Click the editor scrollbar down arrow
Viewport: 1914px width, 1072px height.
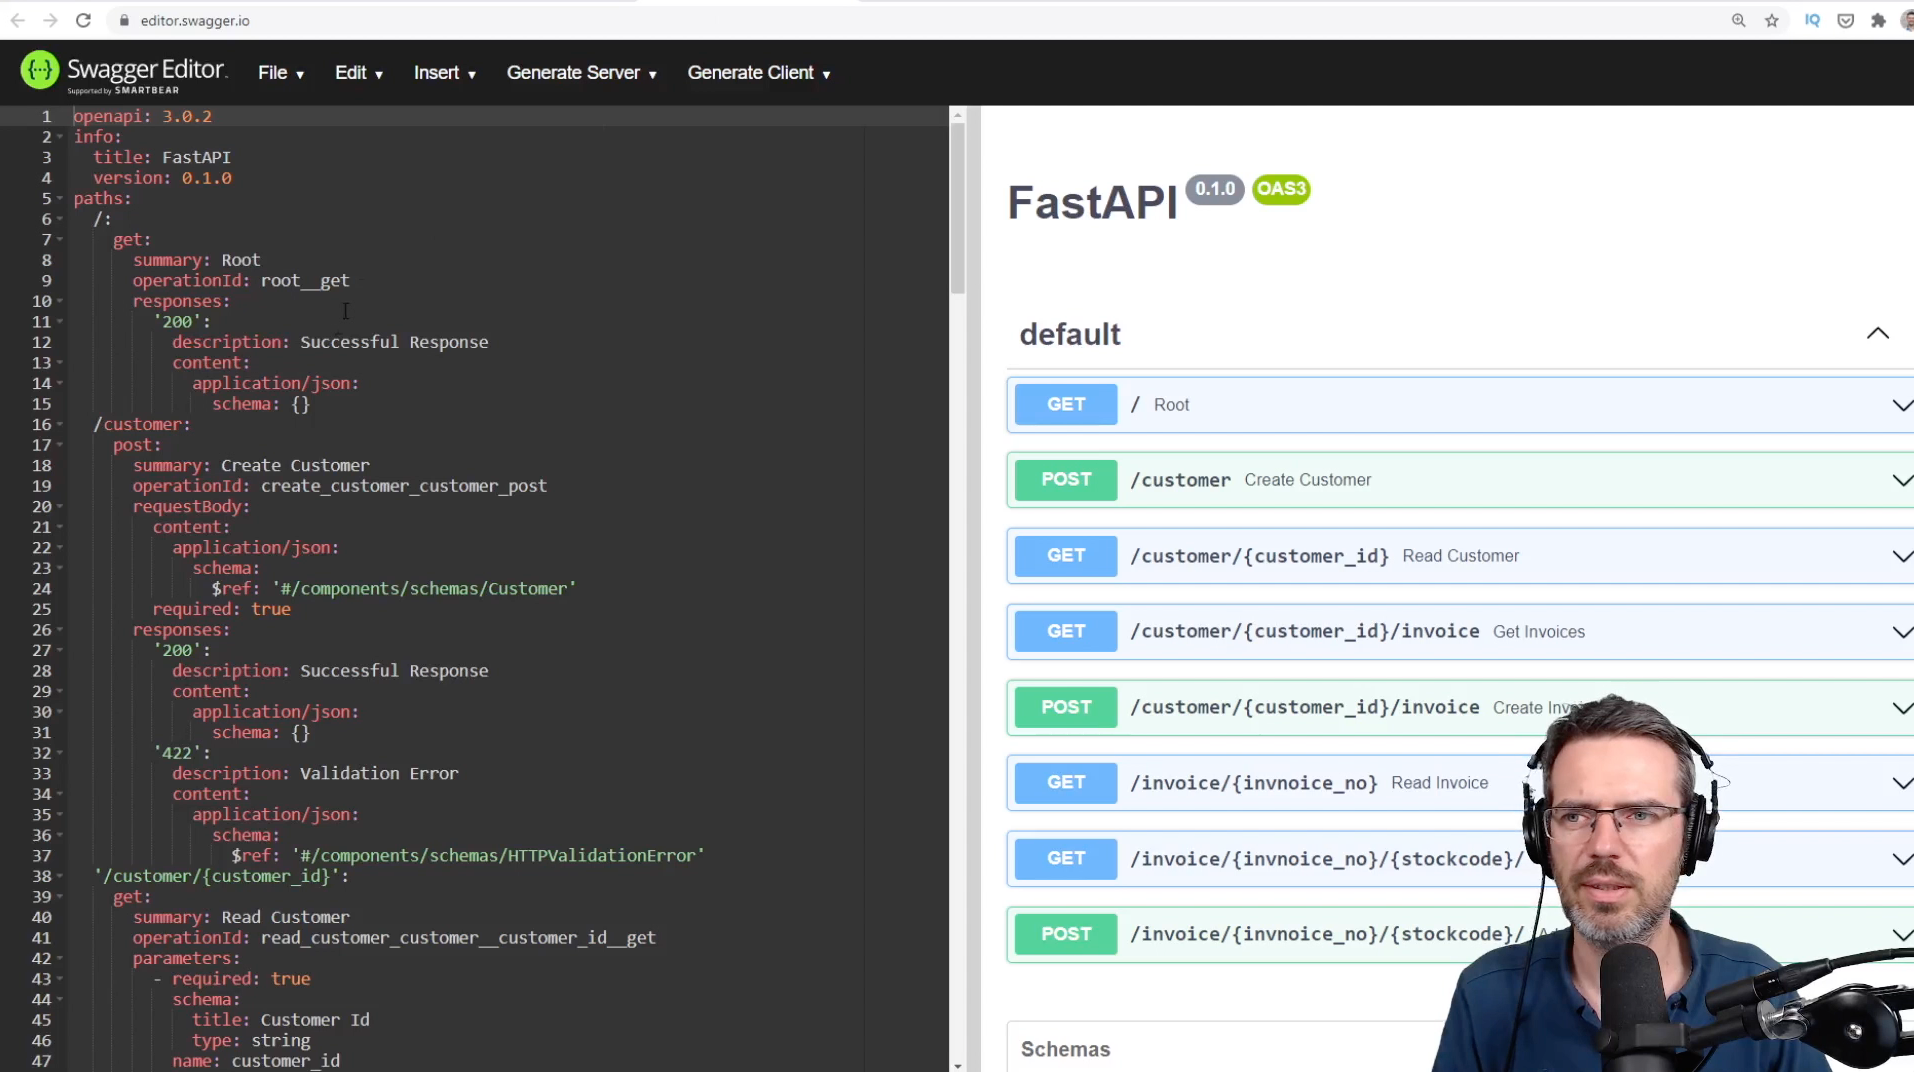tap(958, 1065)
